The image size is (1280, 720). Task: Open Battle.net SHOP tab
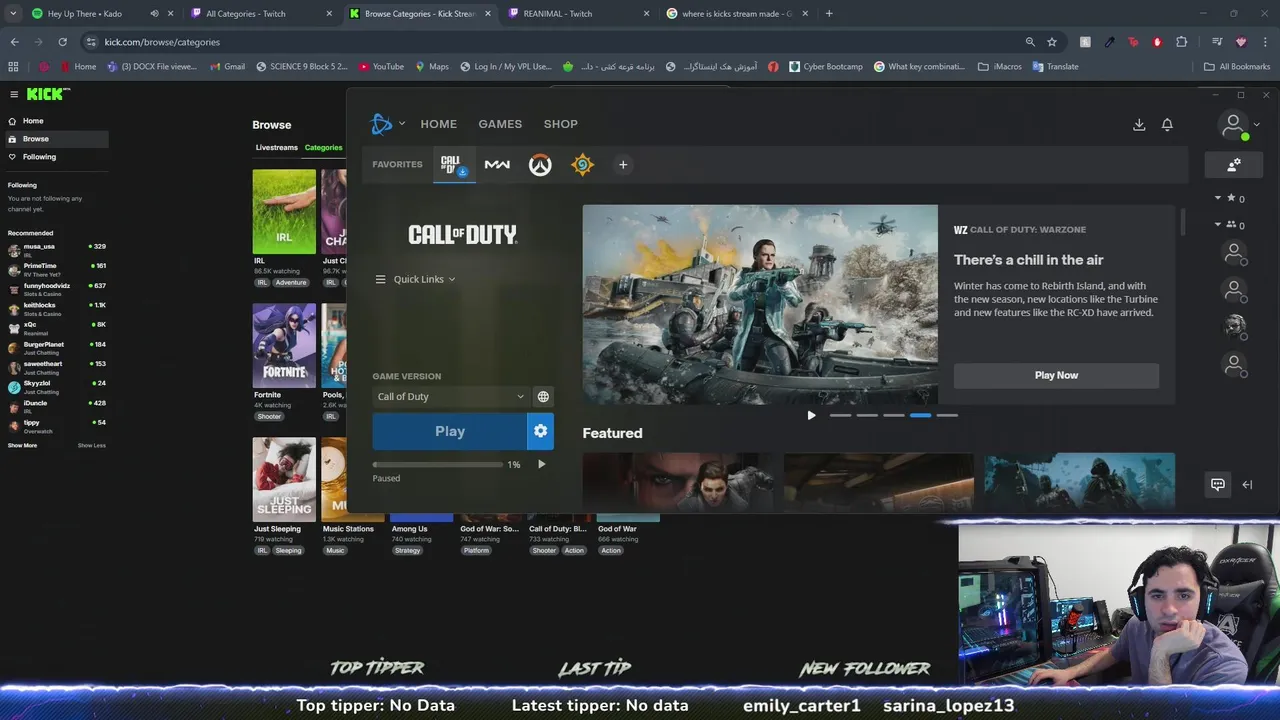[x=560, y=124]
